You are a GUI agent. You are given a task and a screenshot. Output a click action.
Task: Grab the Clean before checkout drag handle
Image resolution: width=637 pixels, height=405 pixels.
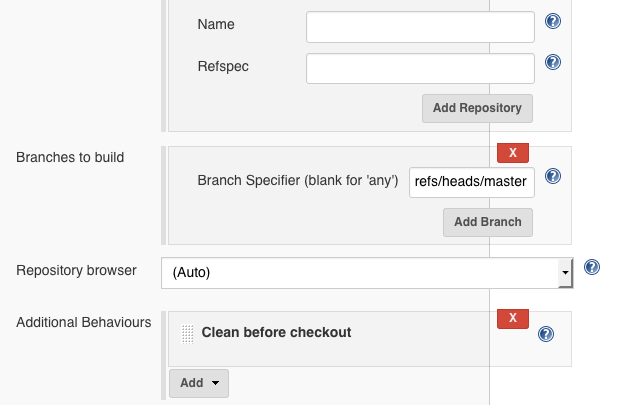coord(187,334)
